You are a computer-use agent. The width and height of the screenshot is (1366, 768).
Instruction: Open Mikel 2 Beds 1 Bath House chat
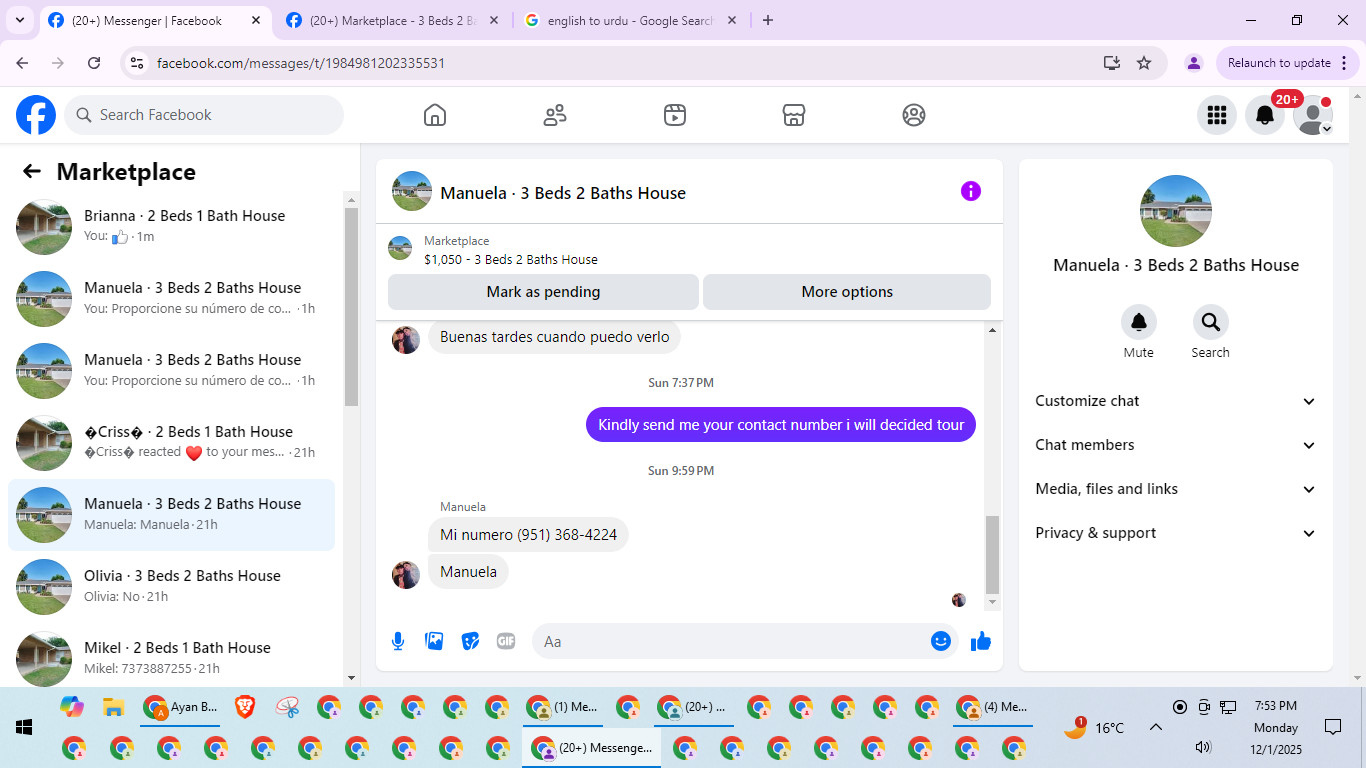172,659
